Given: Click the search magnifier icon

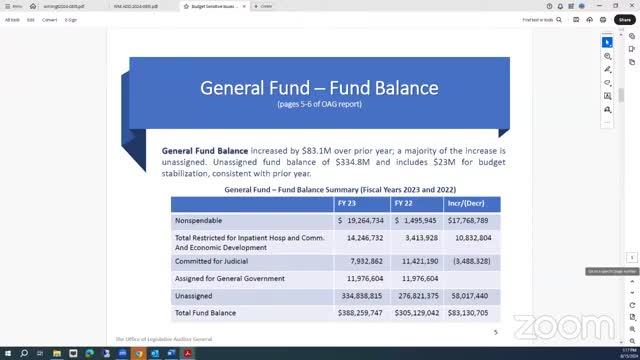Looking at the screenshot, I should coord(559,20).
